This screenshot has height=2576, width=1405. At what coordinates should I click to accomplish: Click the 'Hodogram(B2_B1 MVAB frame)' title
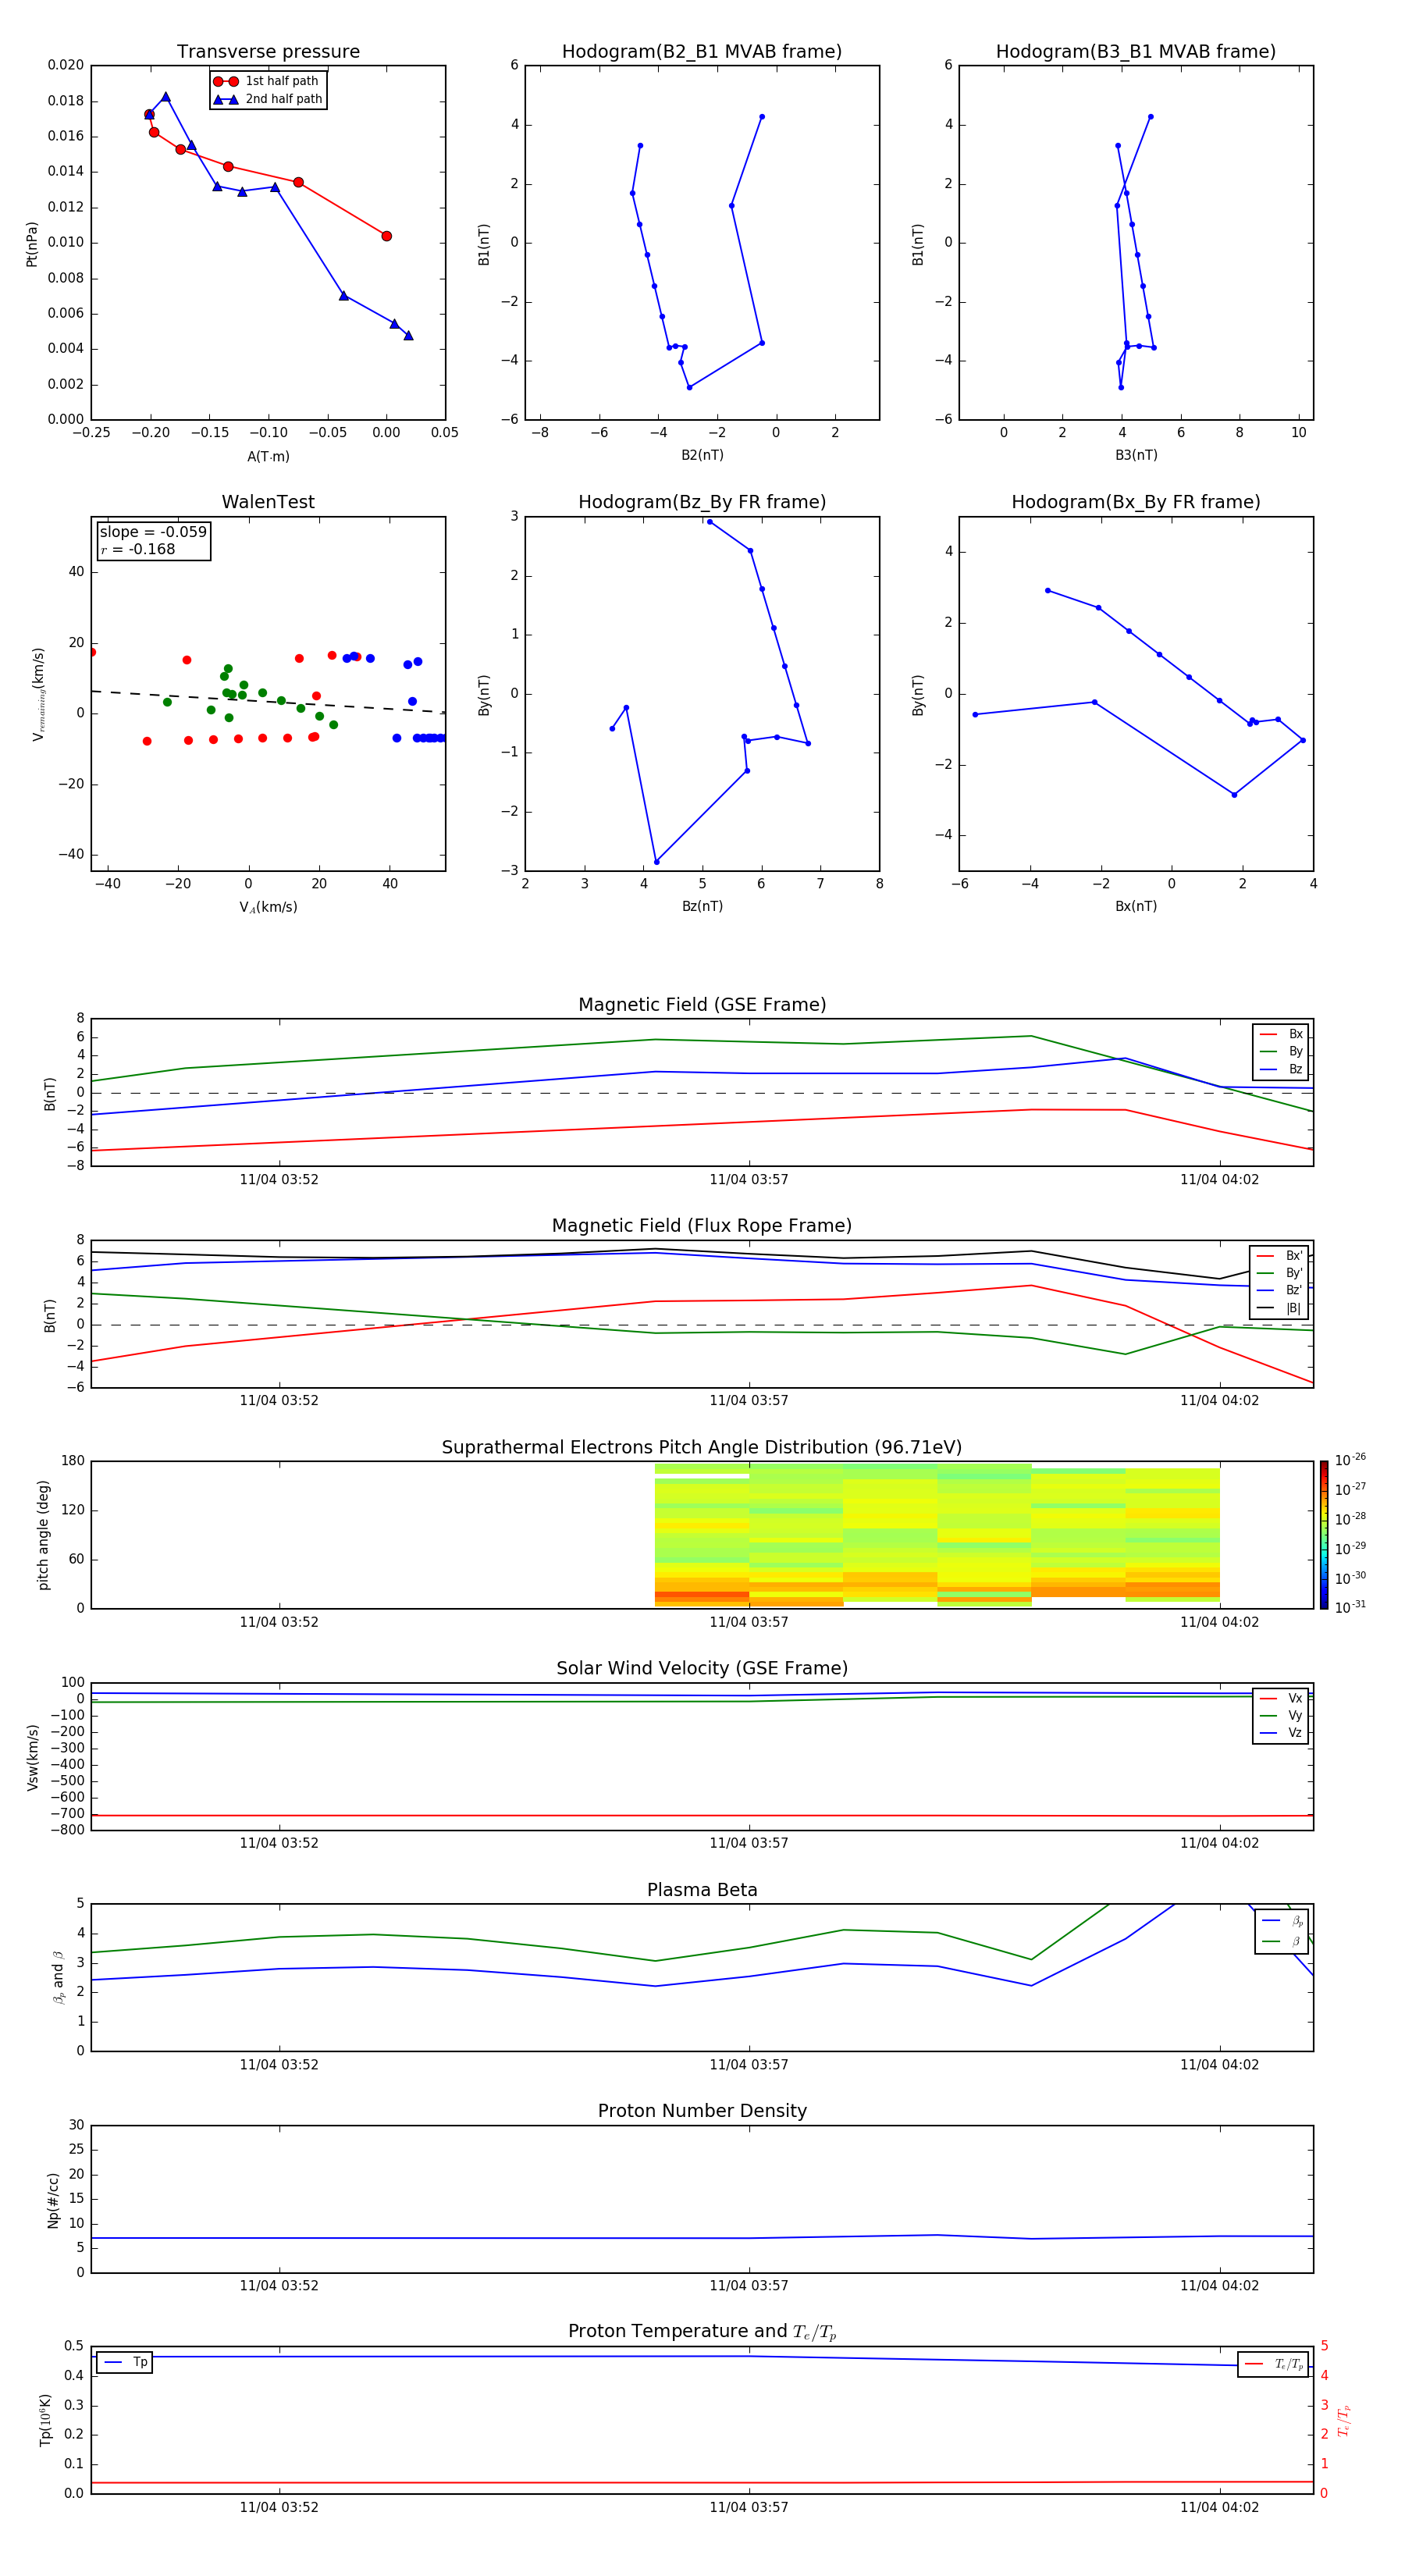[701, 52]
